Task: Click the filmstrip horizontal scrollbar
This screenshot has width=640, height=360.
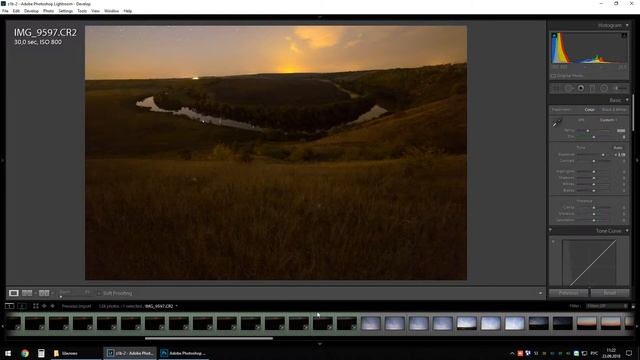Action: (x=209, y=338)
